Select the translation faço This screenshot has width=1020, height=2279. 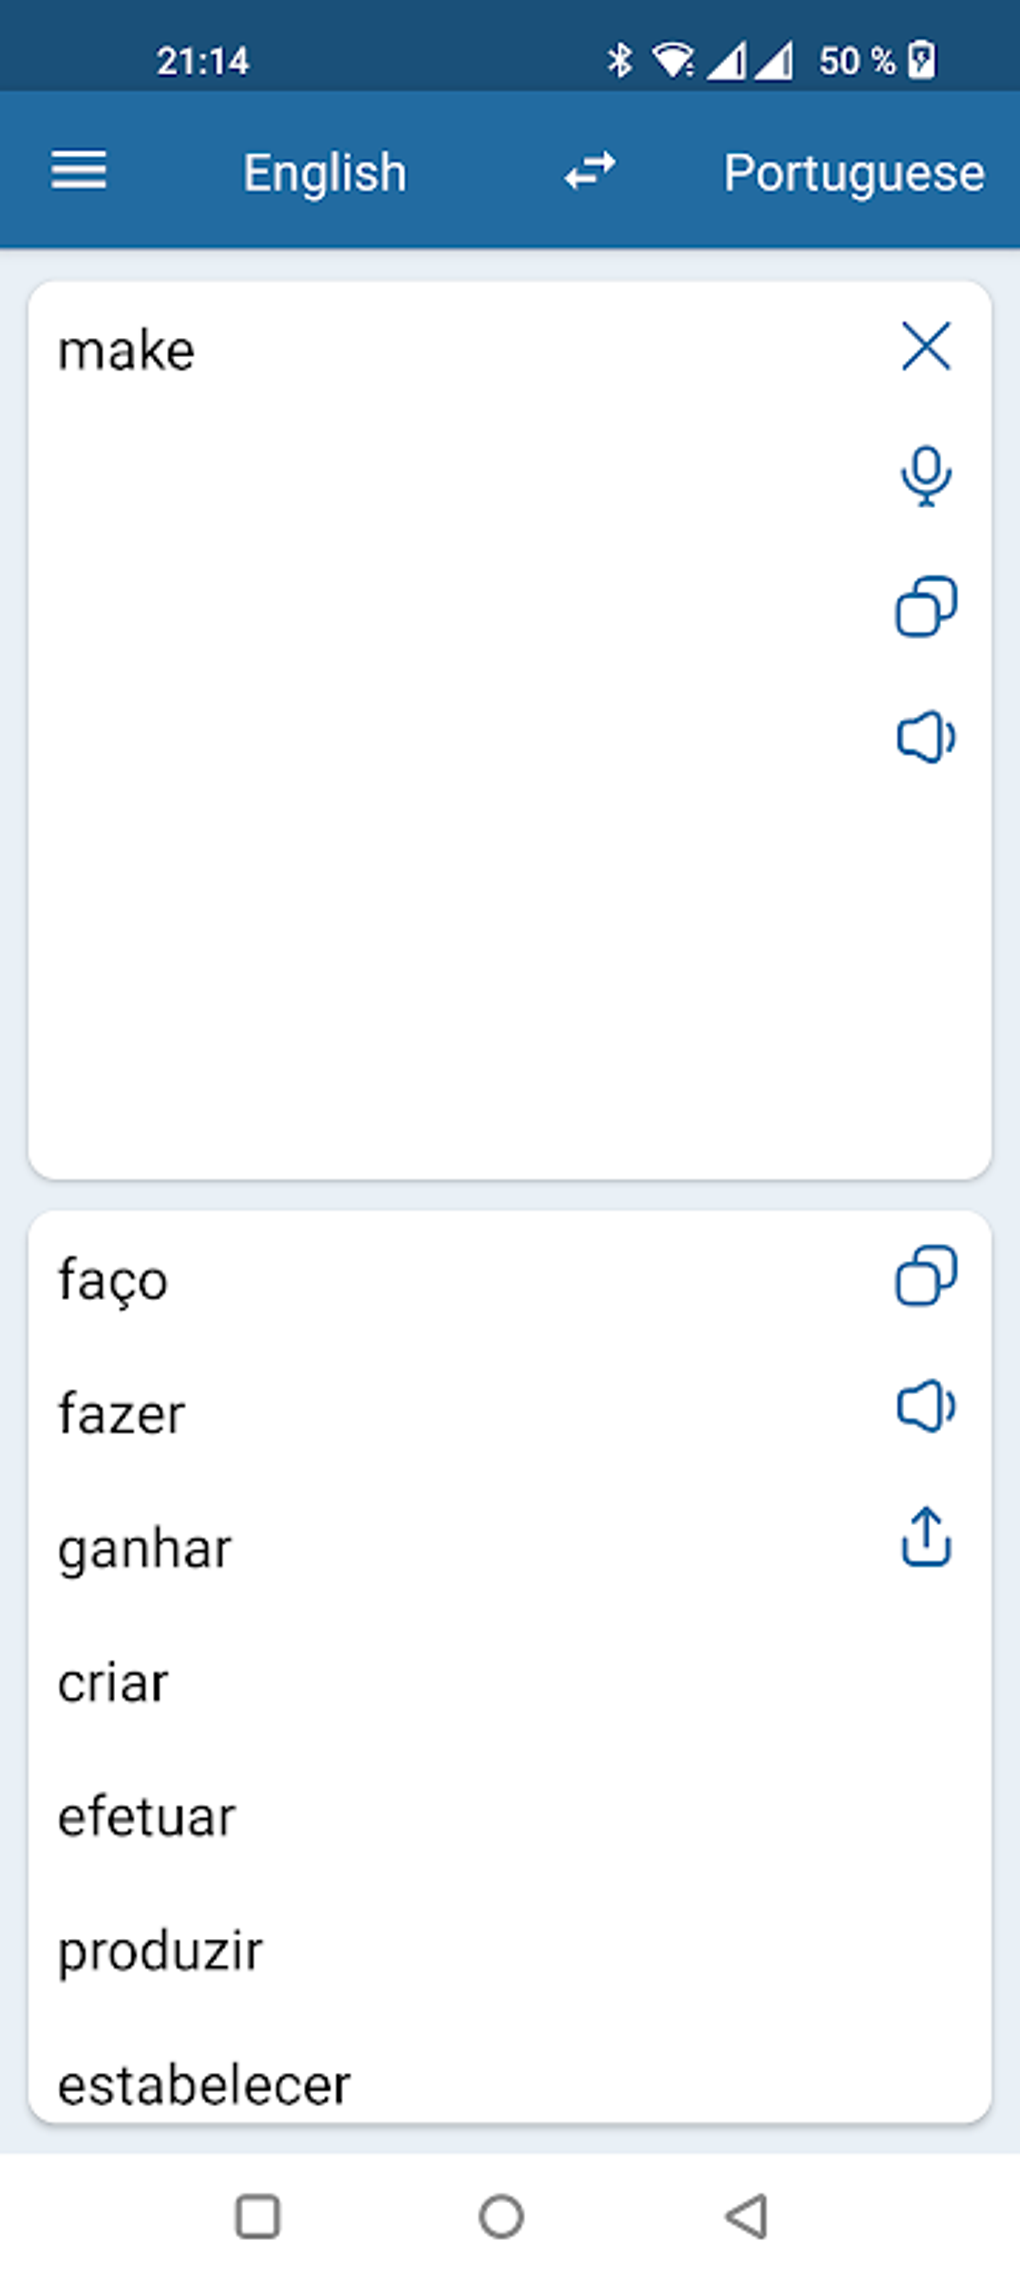pos(112,1281)
